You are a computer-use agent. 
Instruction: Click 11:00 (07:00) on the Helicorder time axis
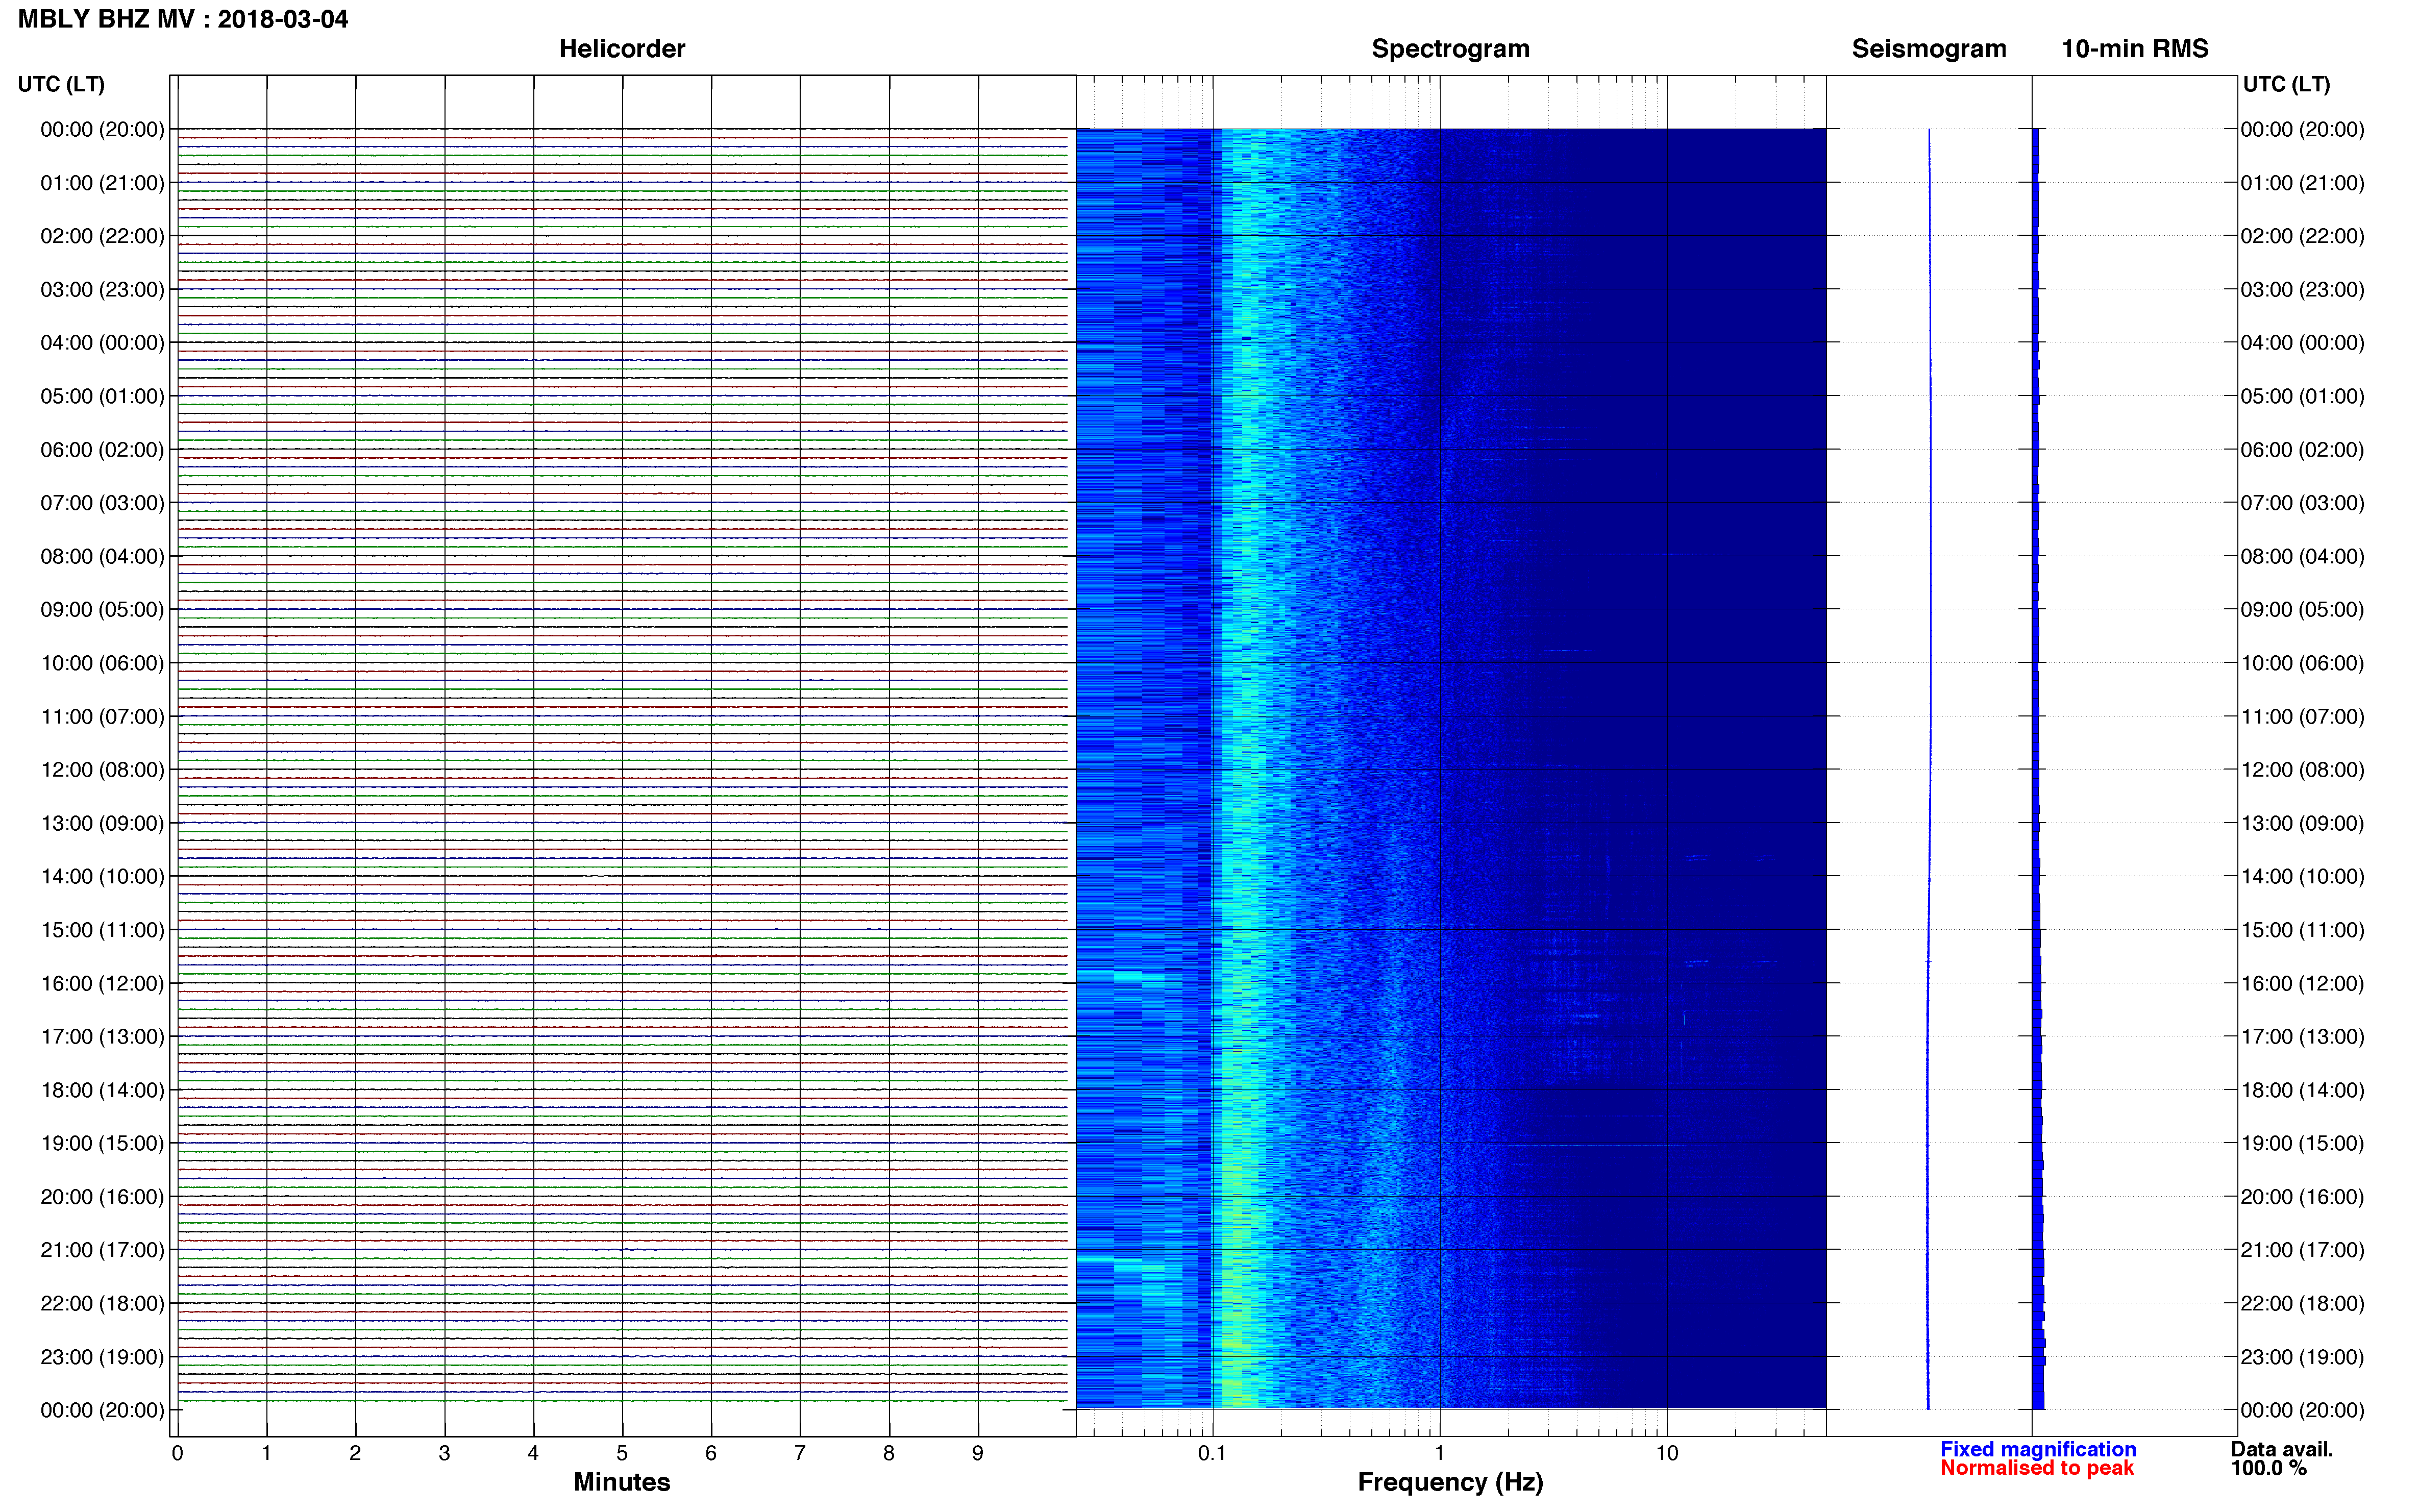(102, 717)
